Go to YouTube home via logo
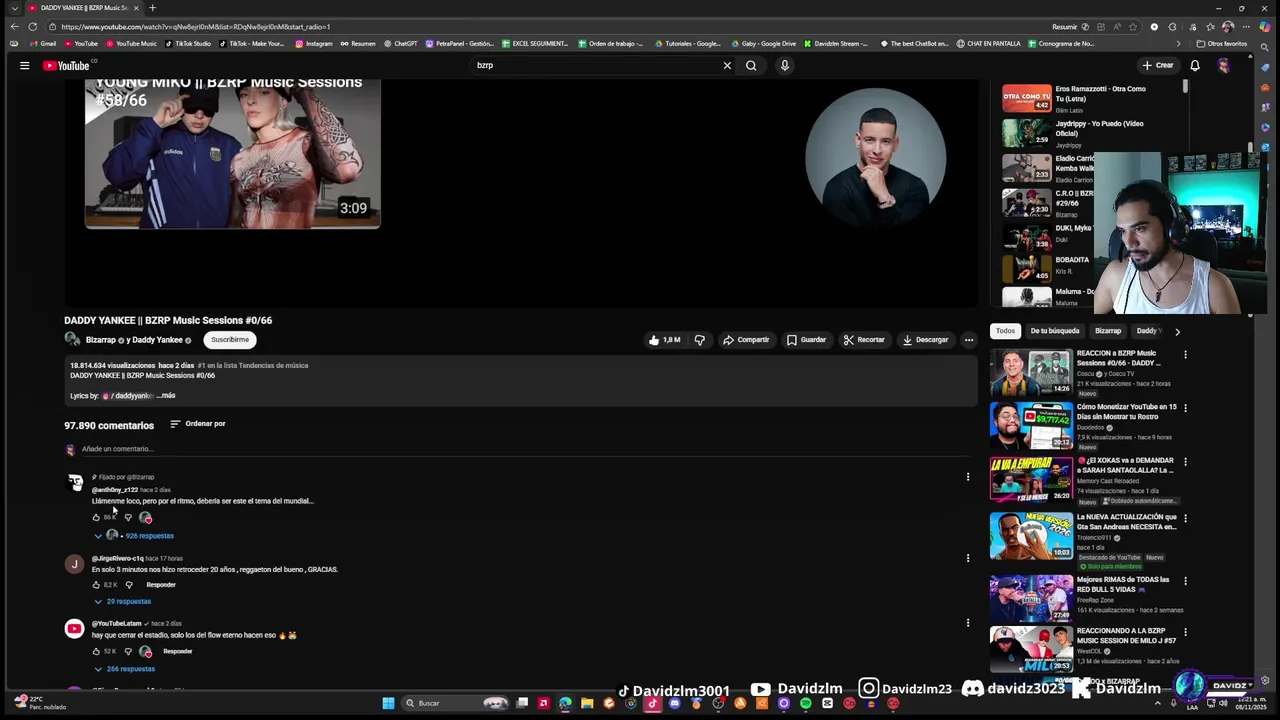The width and height of the screenshot is (1280, 720). (x=66, y=66)
